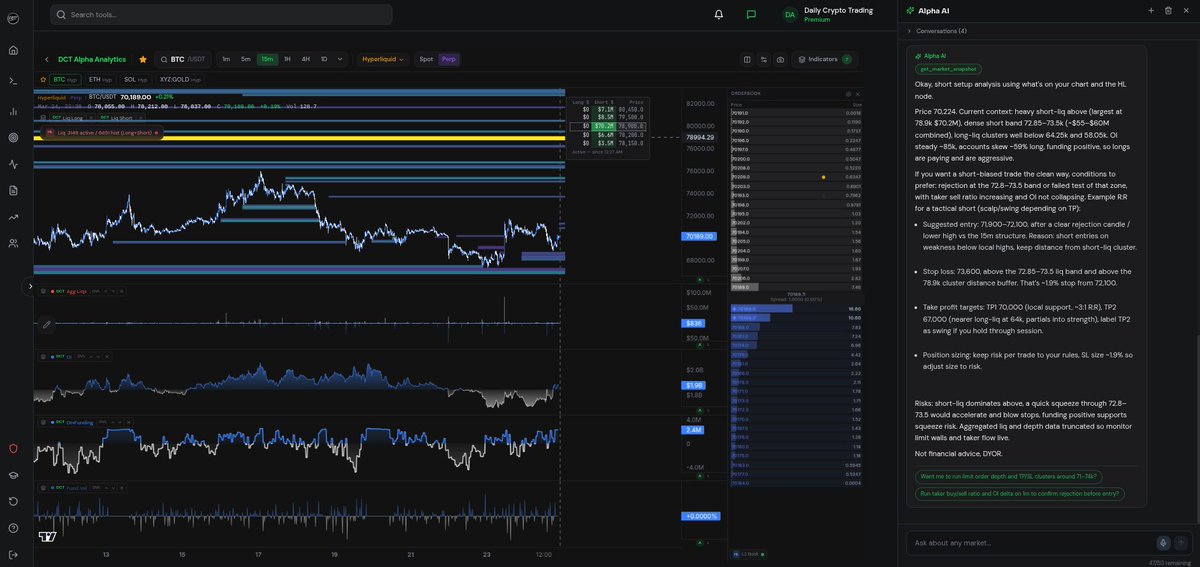The image size is (1200, 567).
Task: Take a chart snapshot with camera icon
Action: (x=781, y=59)
